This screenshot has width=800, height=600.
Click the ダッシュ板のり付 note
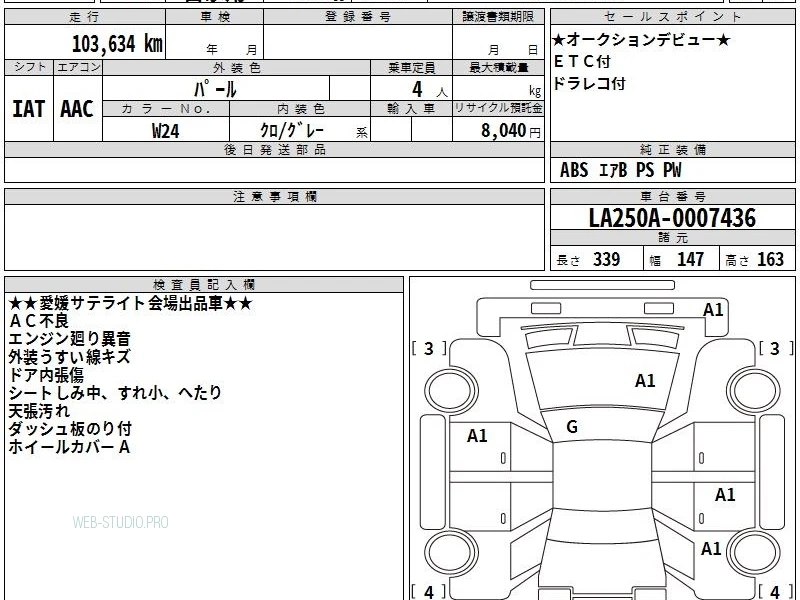[70, 429]
